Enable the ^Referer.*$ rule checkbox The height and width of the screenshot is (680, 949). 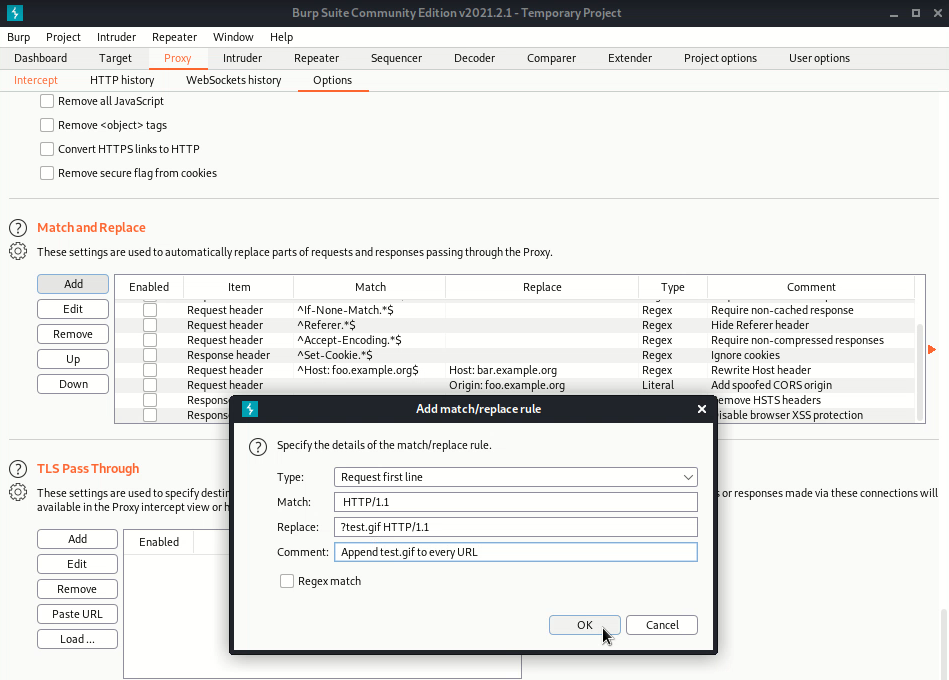pyautogui.click(x=150, y=325)
